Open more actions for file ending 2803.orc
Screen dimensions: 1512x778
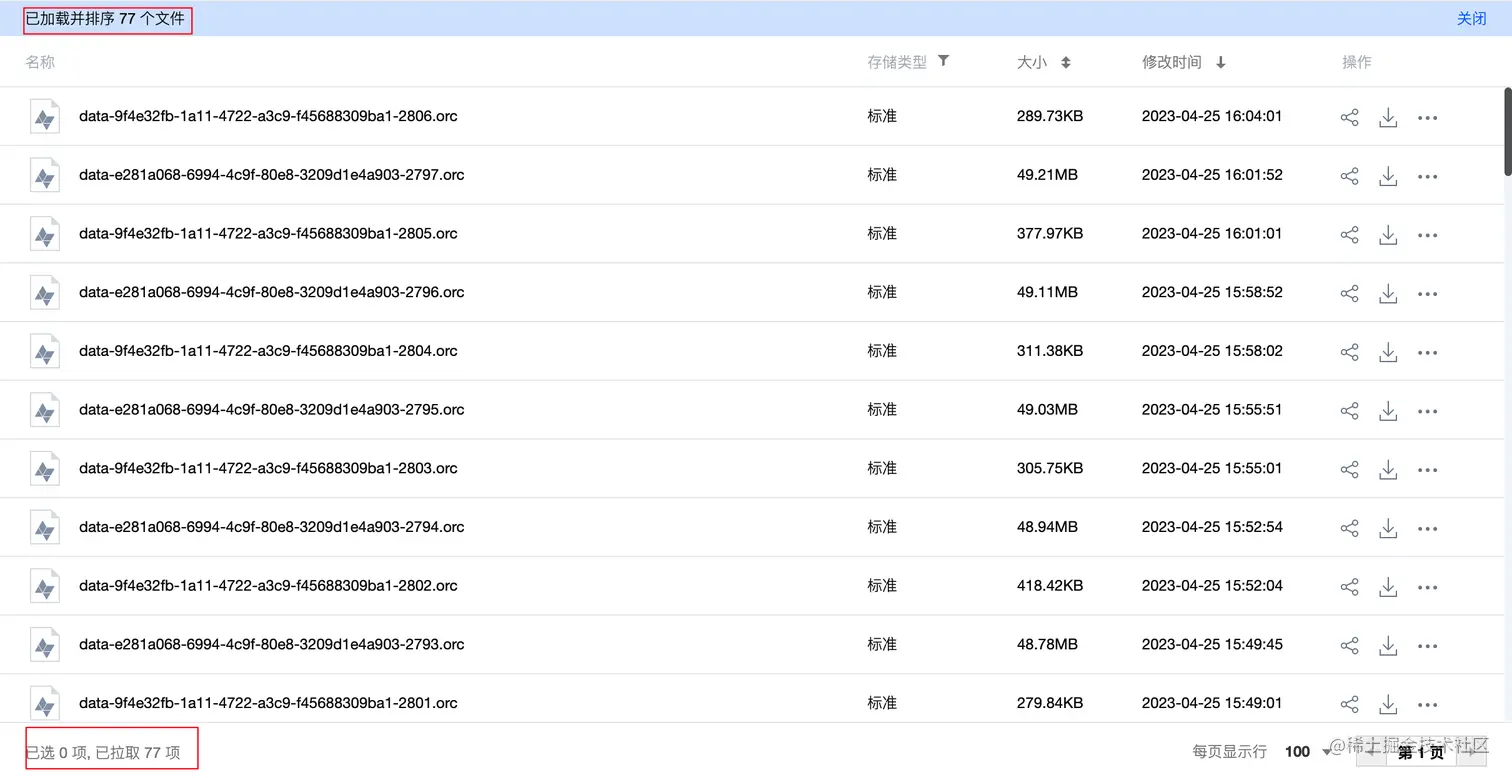1427,471
